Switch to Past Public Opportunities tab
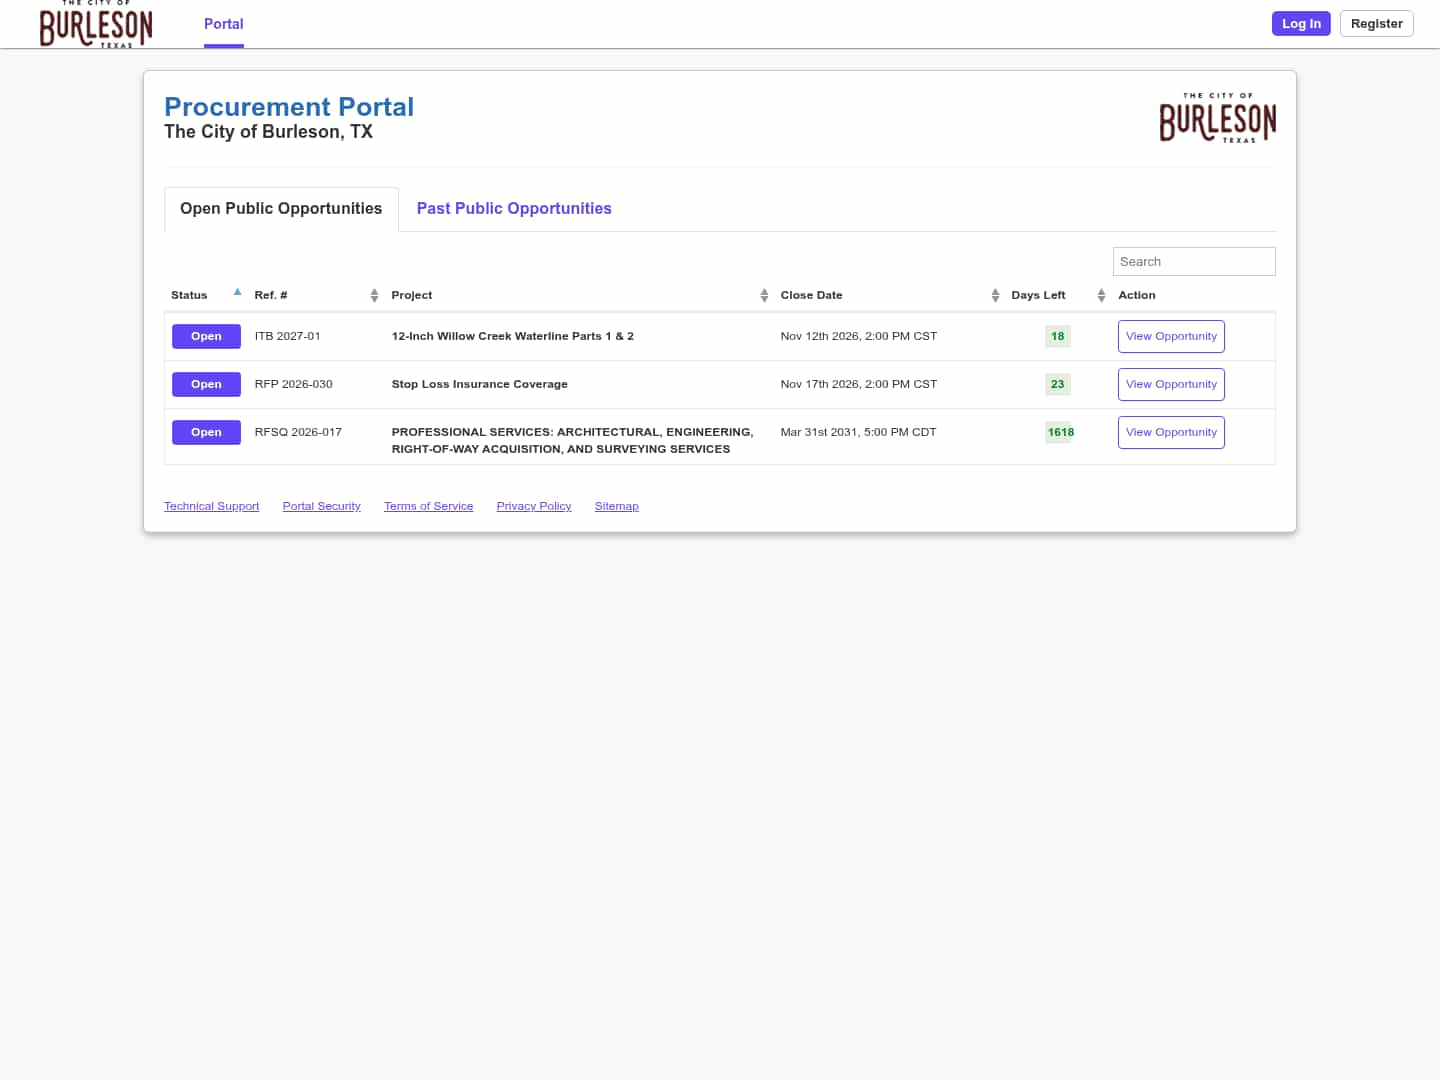1440x1080 pixels. 514,208
